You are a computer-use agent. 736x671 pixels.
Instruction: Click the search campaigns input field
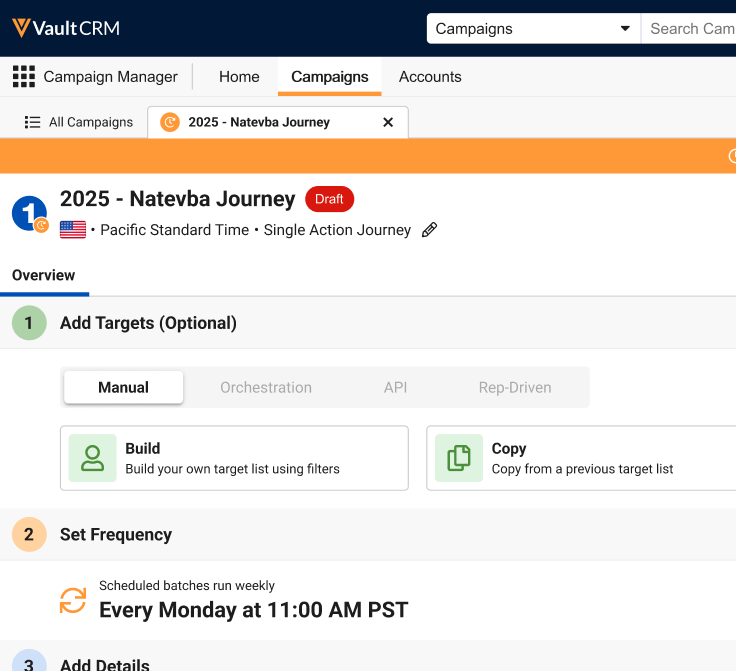pos(690,28)
